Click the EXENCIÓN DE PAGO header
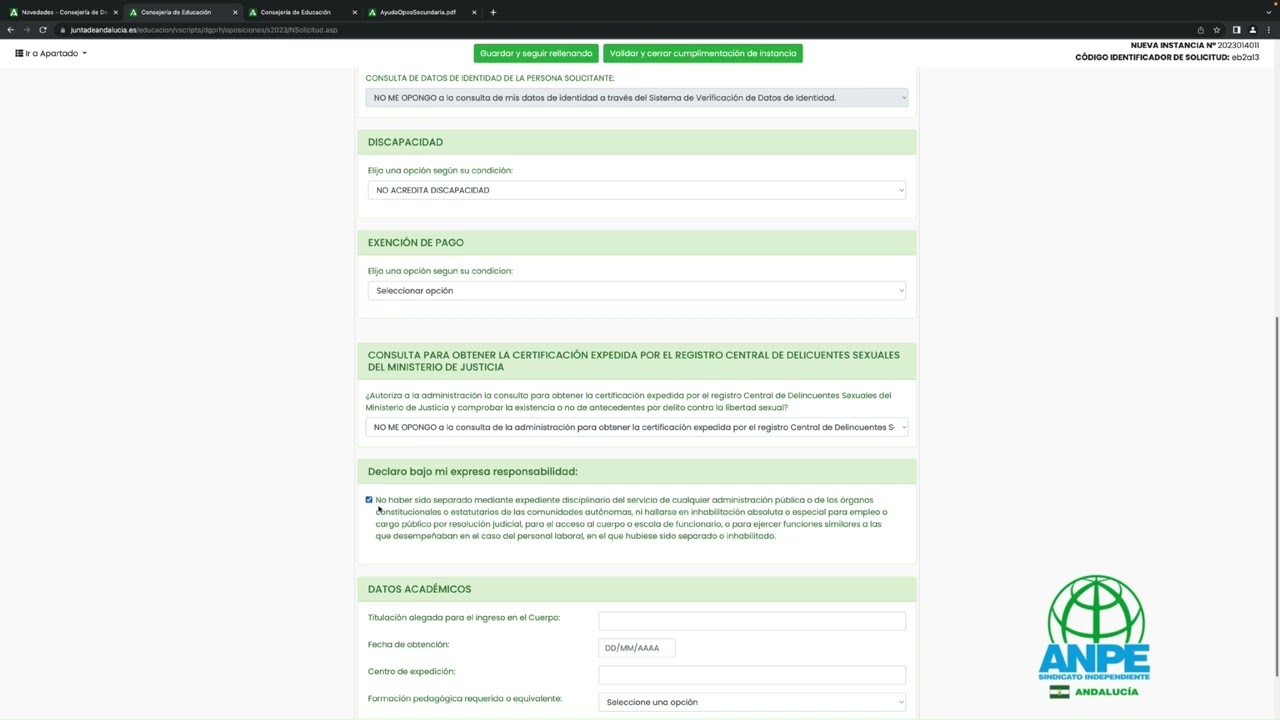Image resolution: width=1280 pixels, height=720 pixels. (637, 243)
